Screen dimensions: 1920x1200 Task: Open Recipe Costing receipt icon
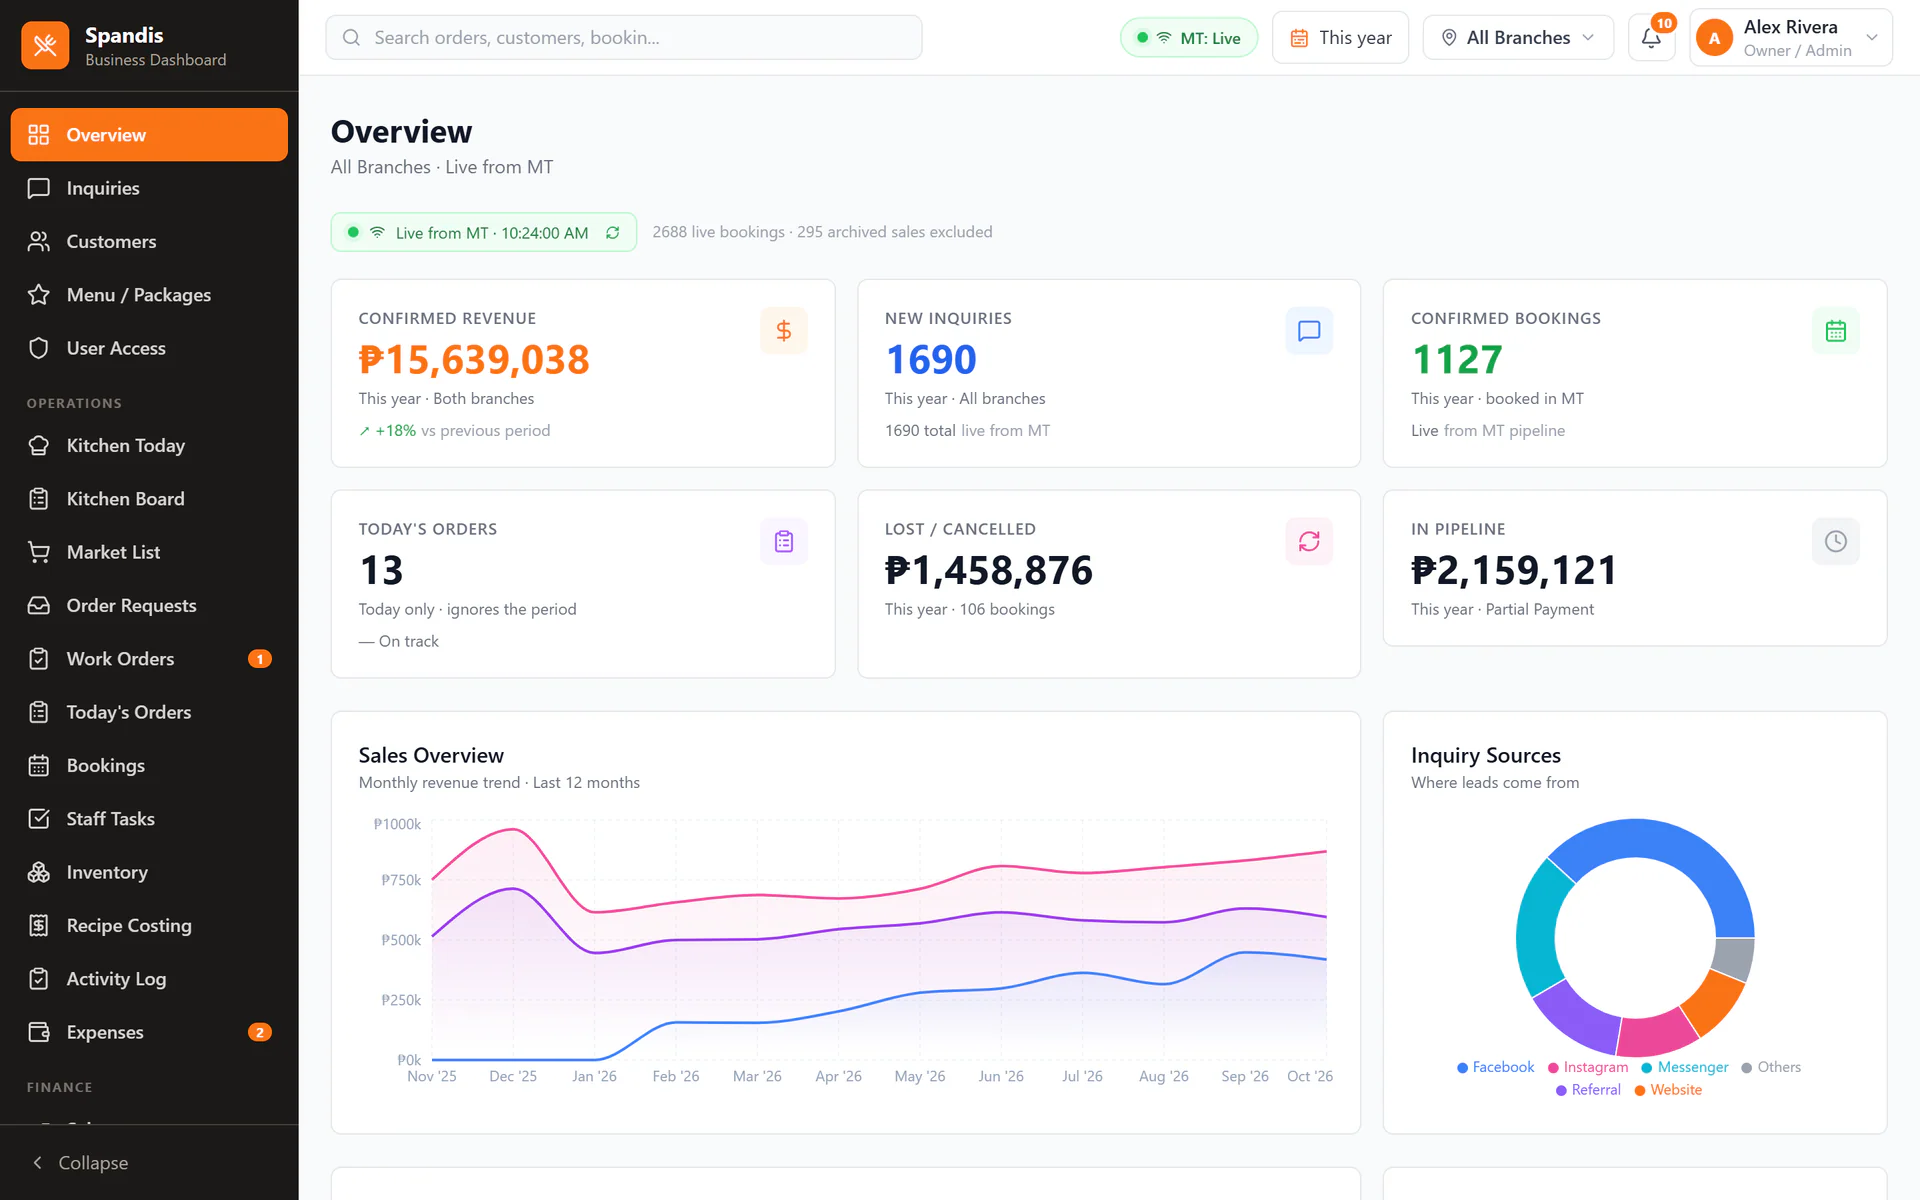39,925
